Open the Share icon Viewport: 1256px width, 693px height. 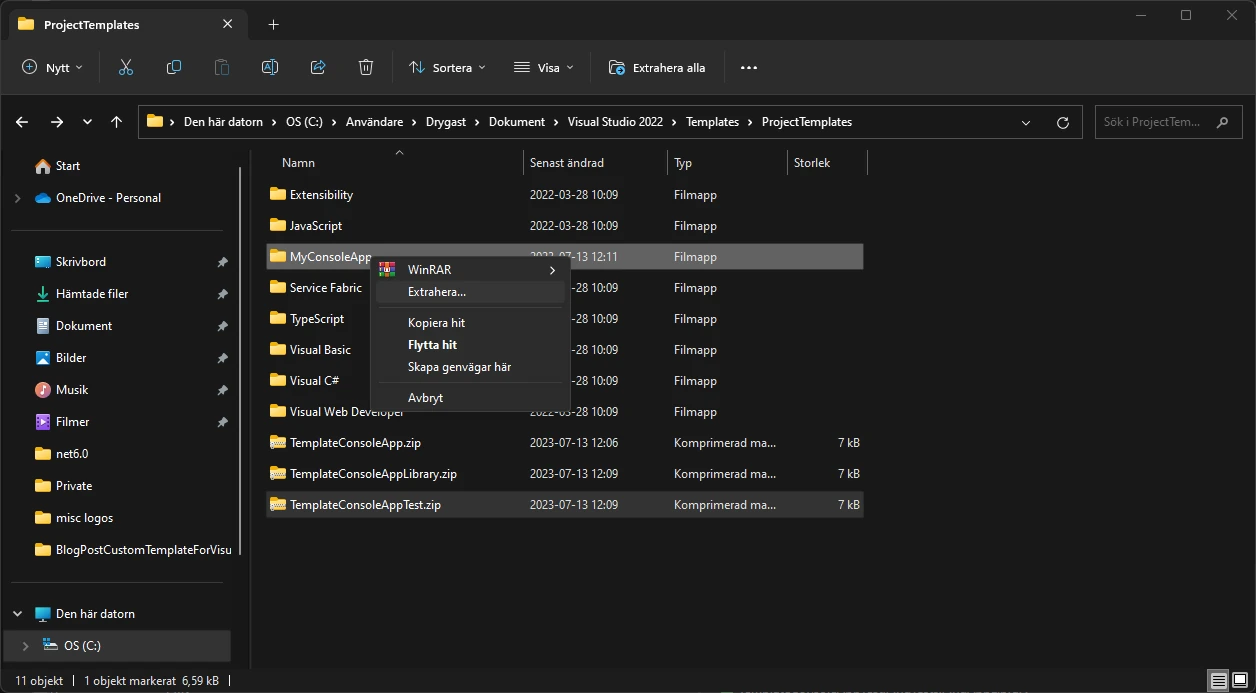[317, 67]
